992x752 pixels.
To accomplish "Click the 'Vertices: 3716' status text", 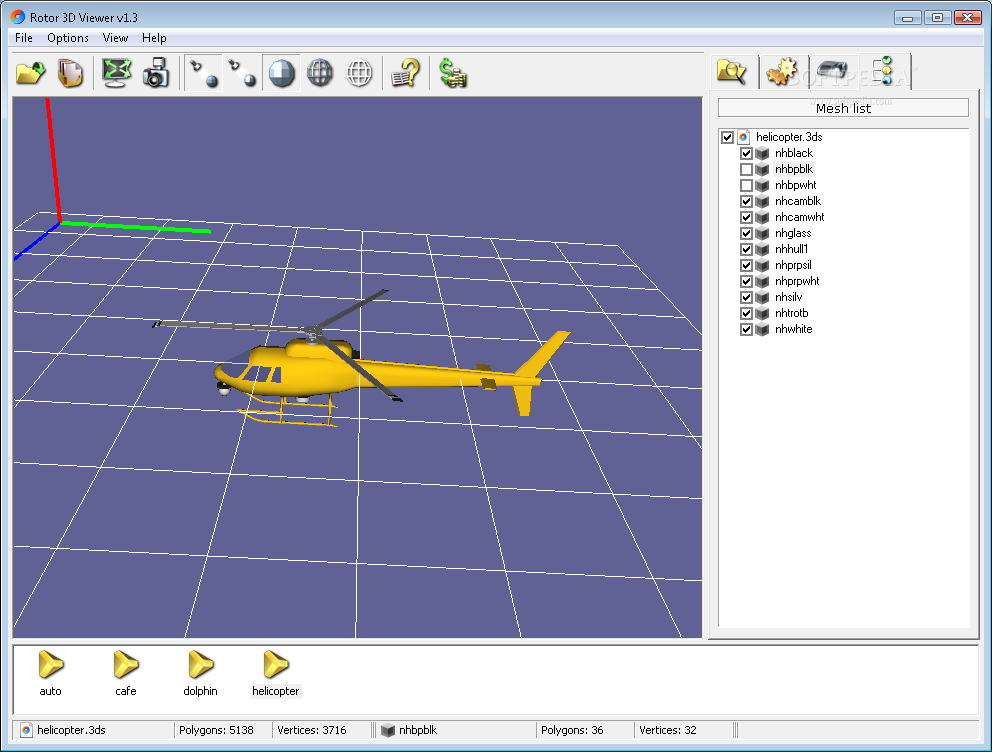I will (x=311, y=730).
